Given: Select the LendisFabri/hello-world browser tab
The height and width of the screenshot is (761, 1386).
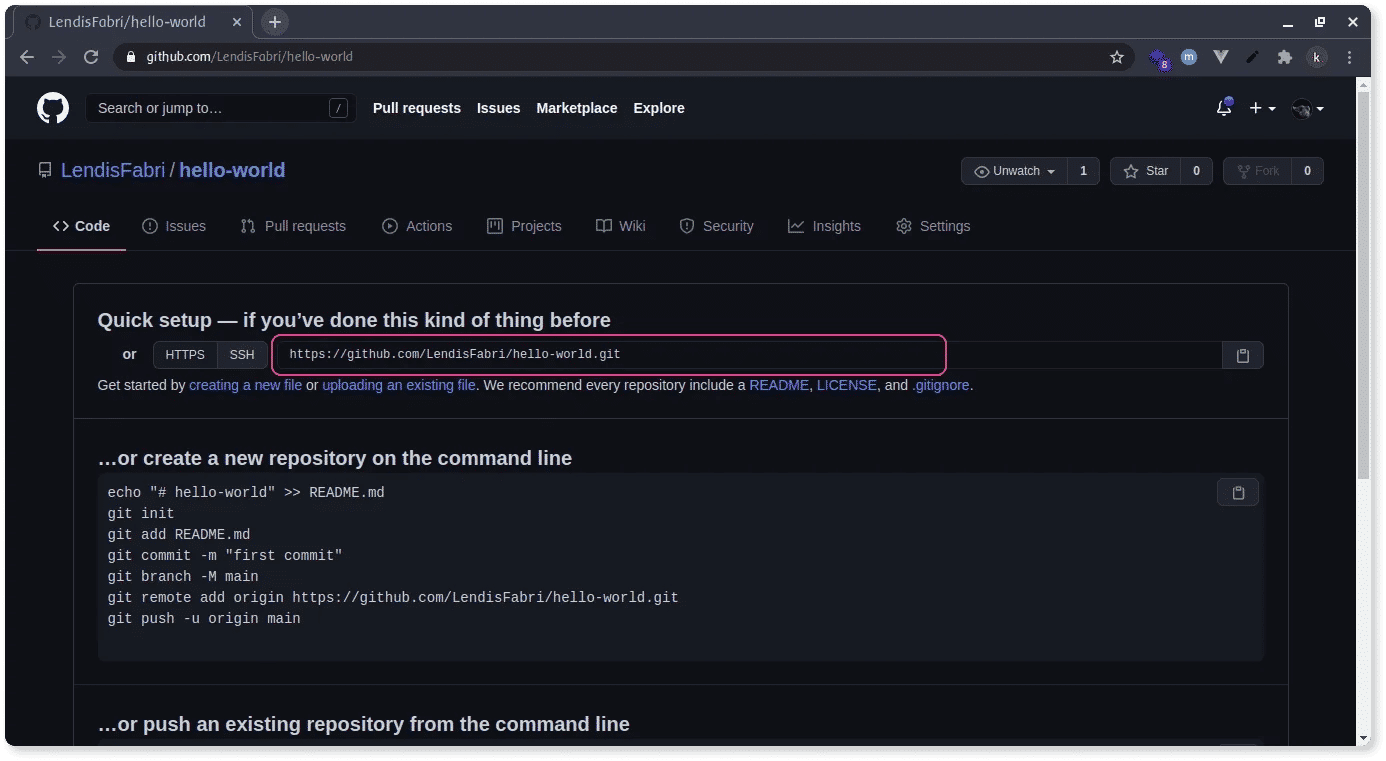Looking at the screenshot, I should [132, 22].
